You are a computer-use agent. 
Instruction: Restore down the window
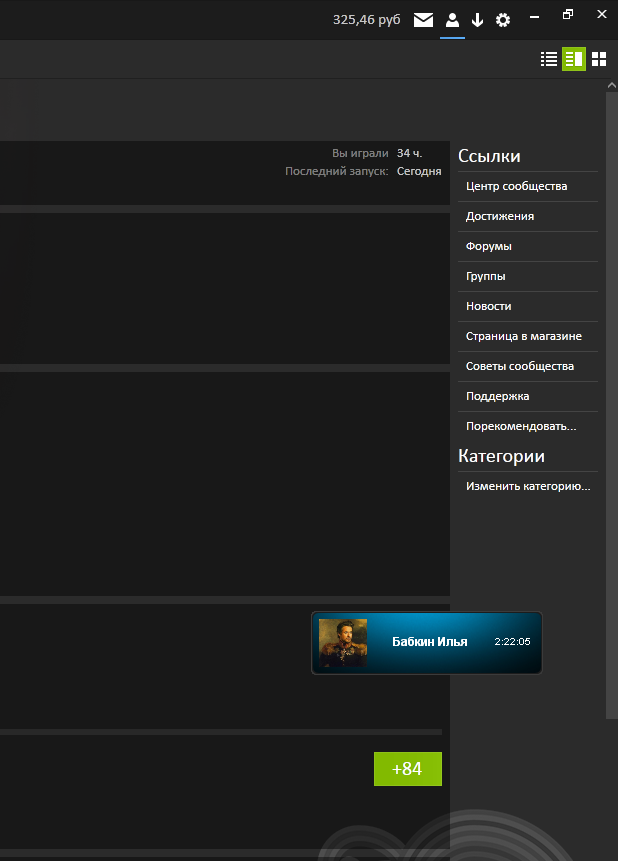[x=568, y=15]
